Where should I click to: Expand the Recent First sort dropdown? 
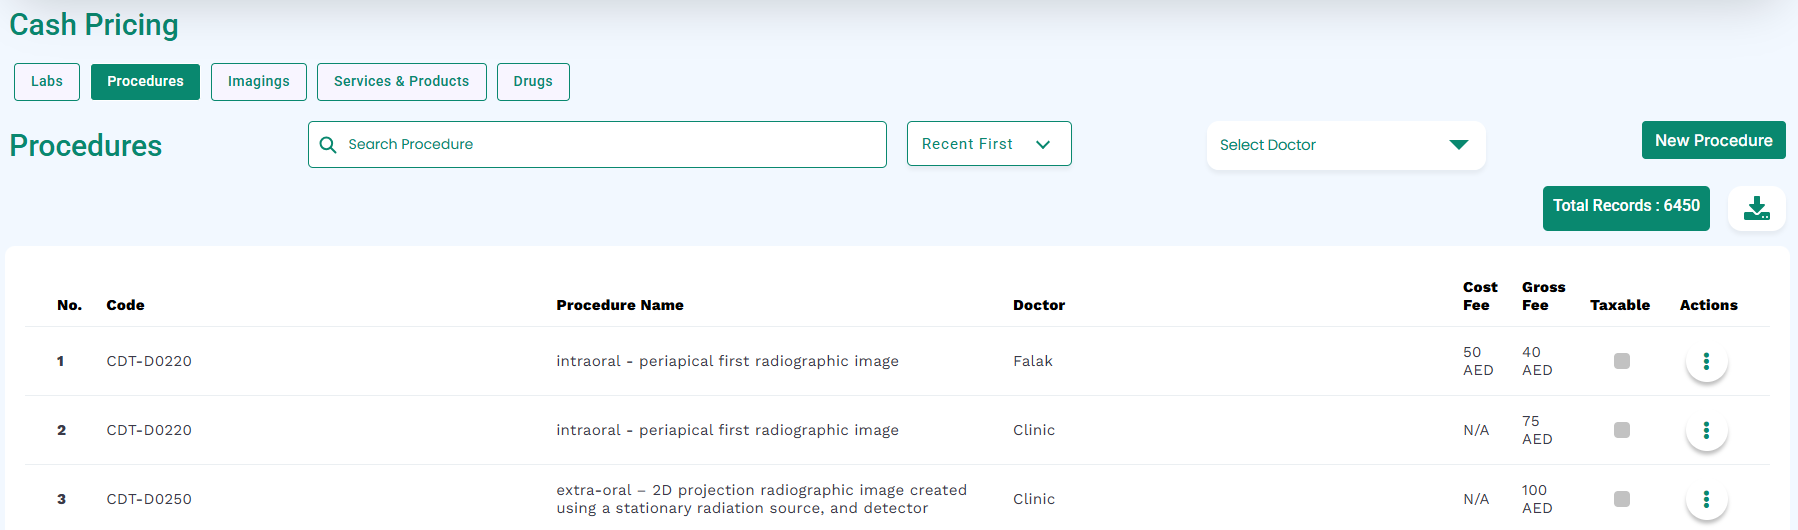pos(989,144)
